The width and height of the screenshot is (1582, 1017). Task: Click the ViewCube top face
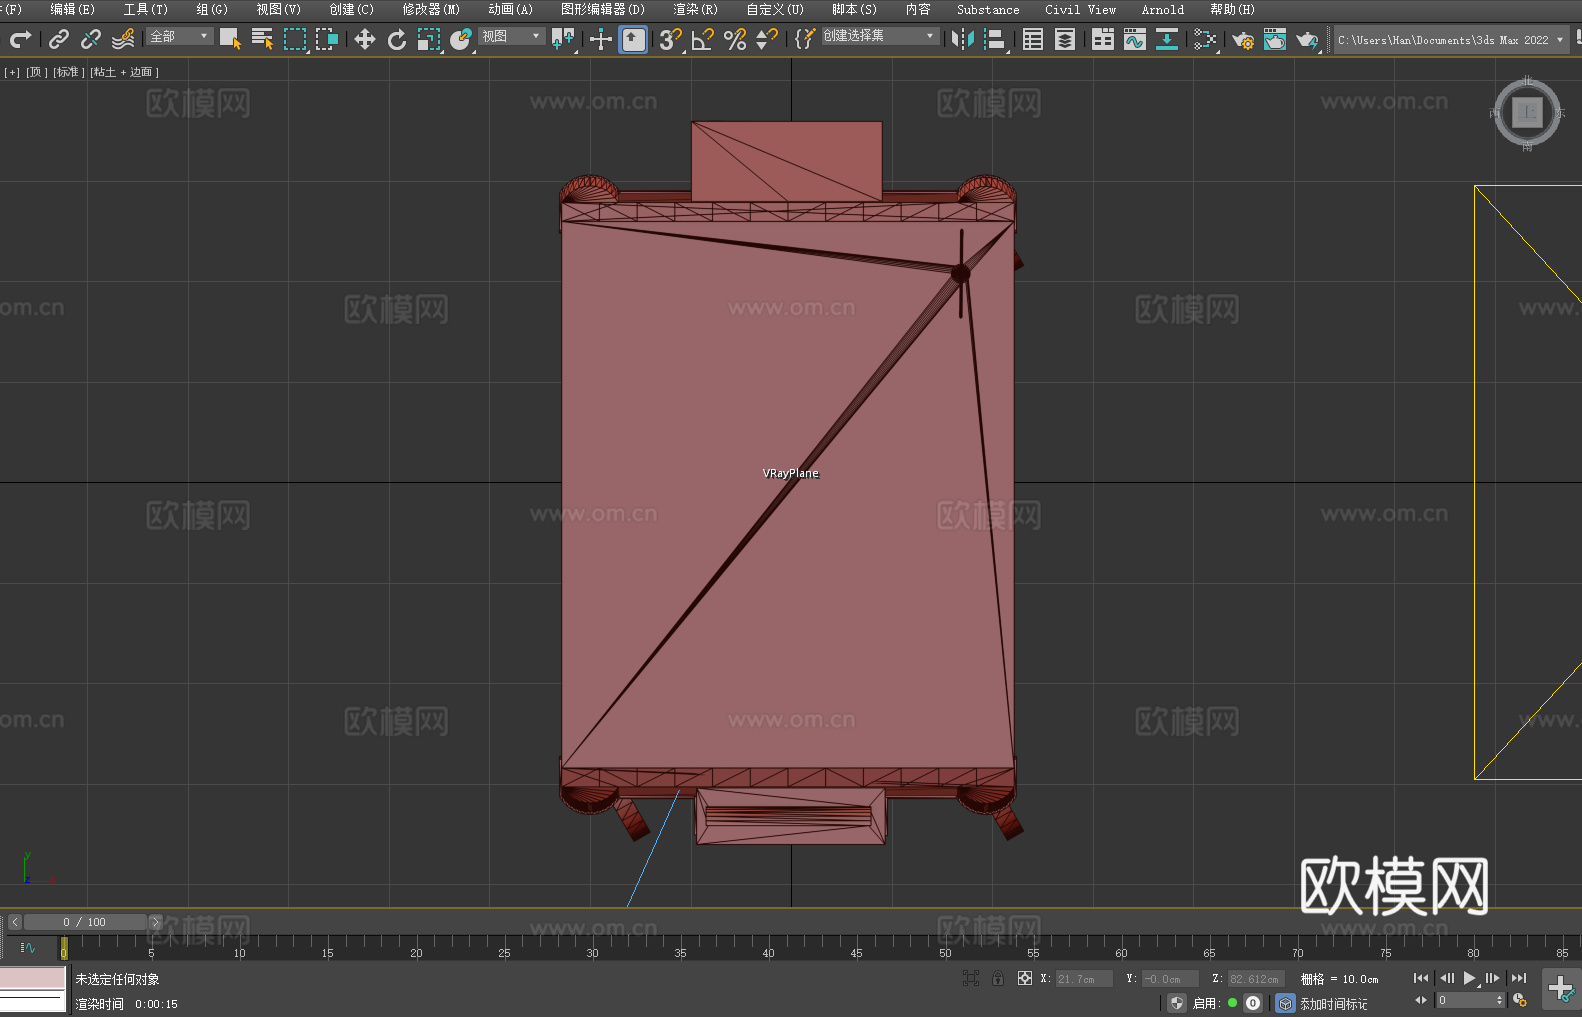click(1527, 112)
